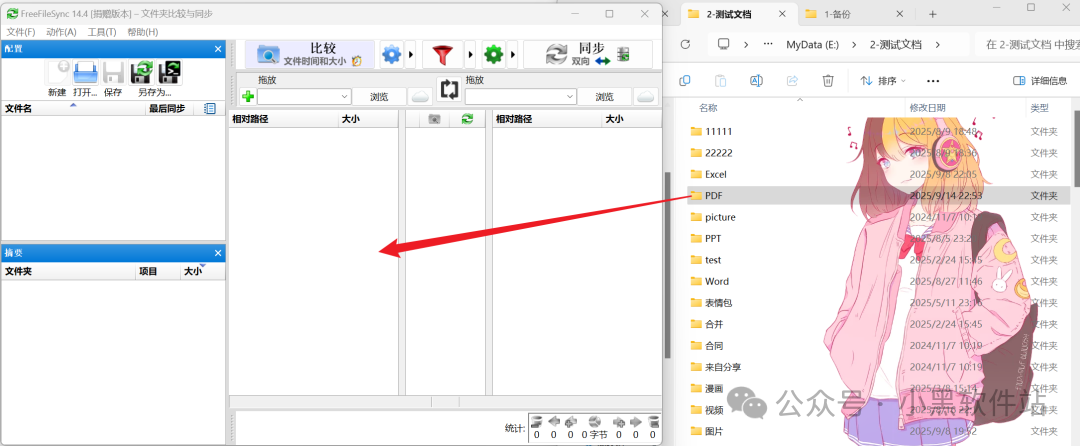Click MyData (E:) breadcrumb
1080x446 pixels.
(815, 44)
